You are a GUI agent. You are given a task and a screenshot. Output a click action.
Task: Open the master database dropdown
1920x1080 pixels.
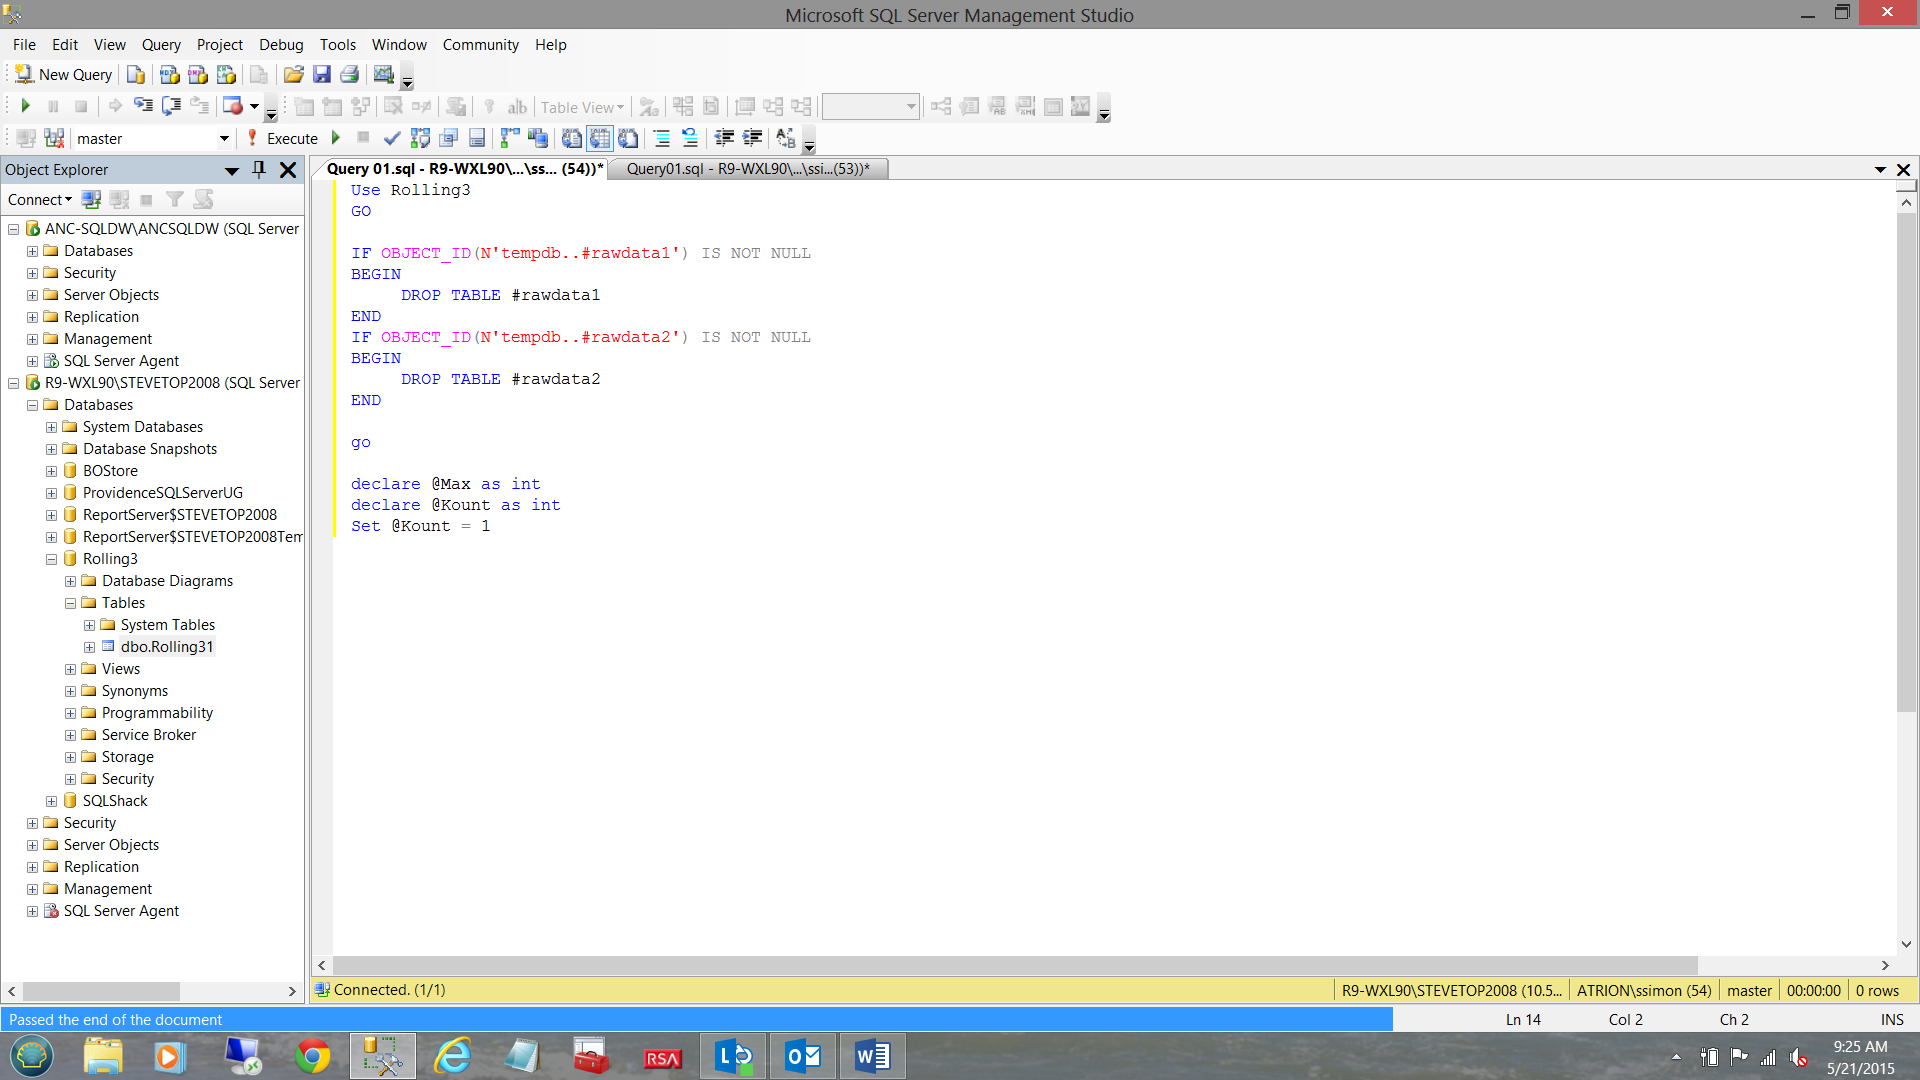pos(224,139)
